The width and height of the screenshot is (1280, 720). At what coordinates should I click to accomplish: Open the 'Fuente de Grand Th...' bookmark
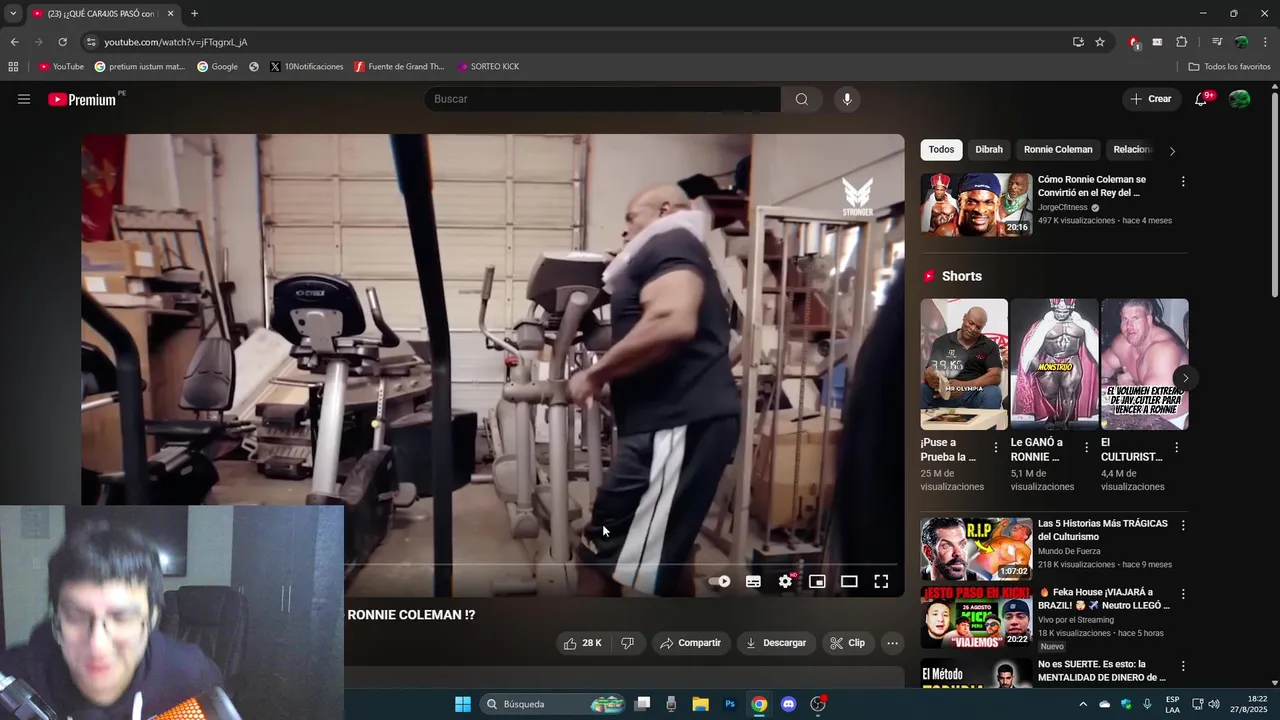(399, 67)
